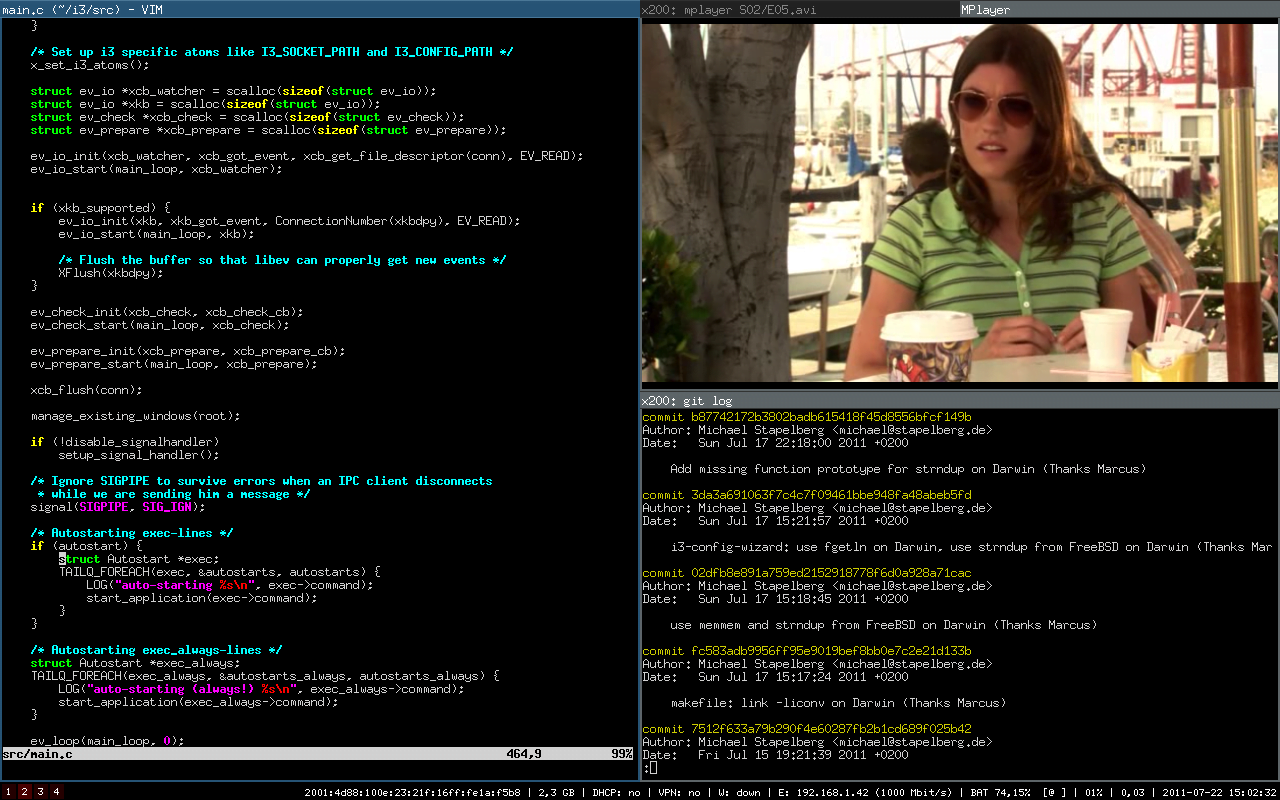
Task: Focus the 'git log' window title bar
Action: (958, 400)
